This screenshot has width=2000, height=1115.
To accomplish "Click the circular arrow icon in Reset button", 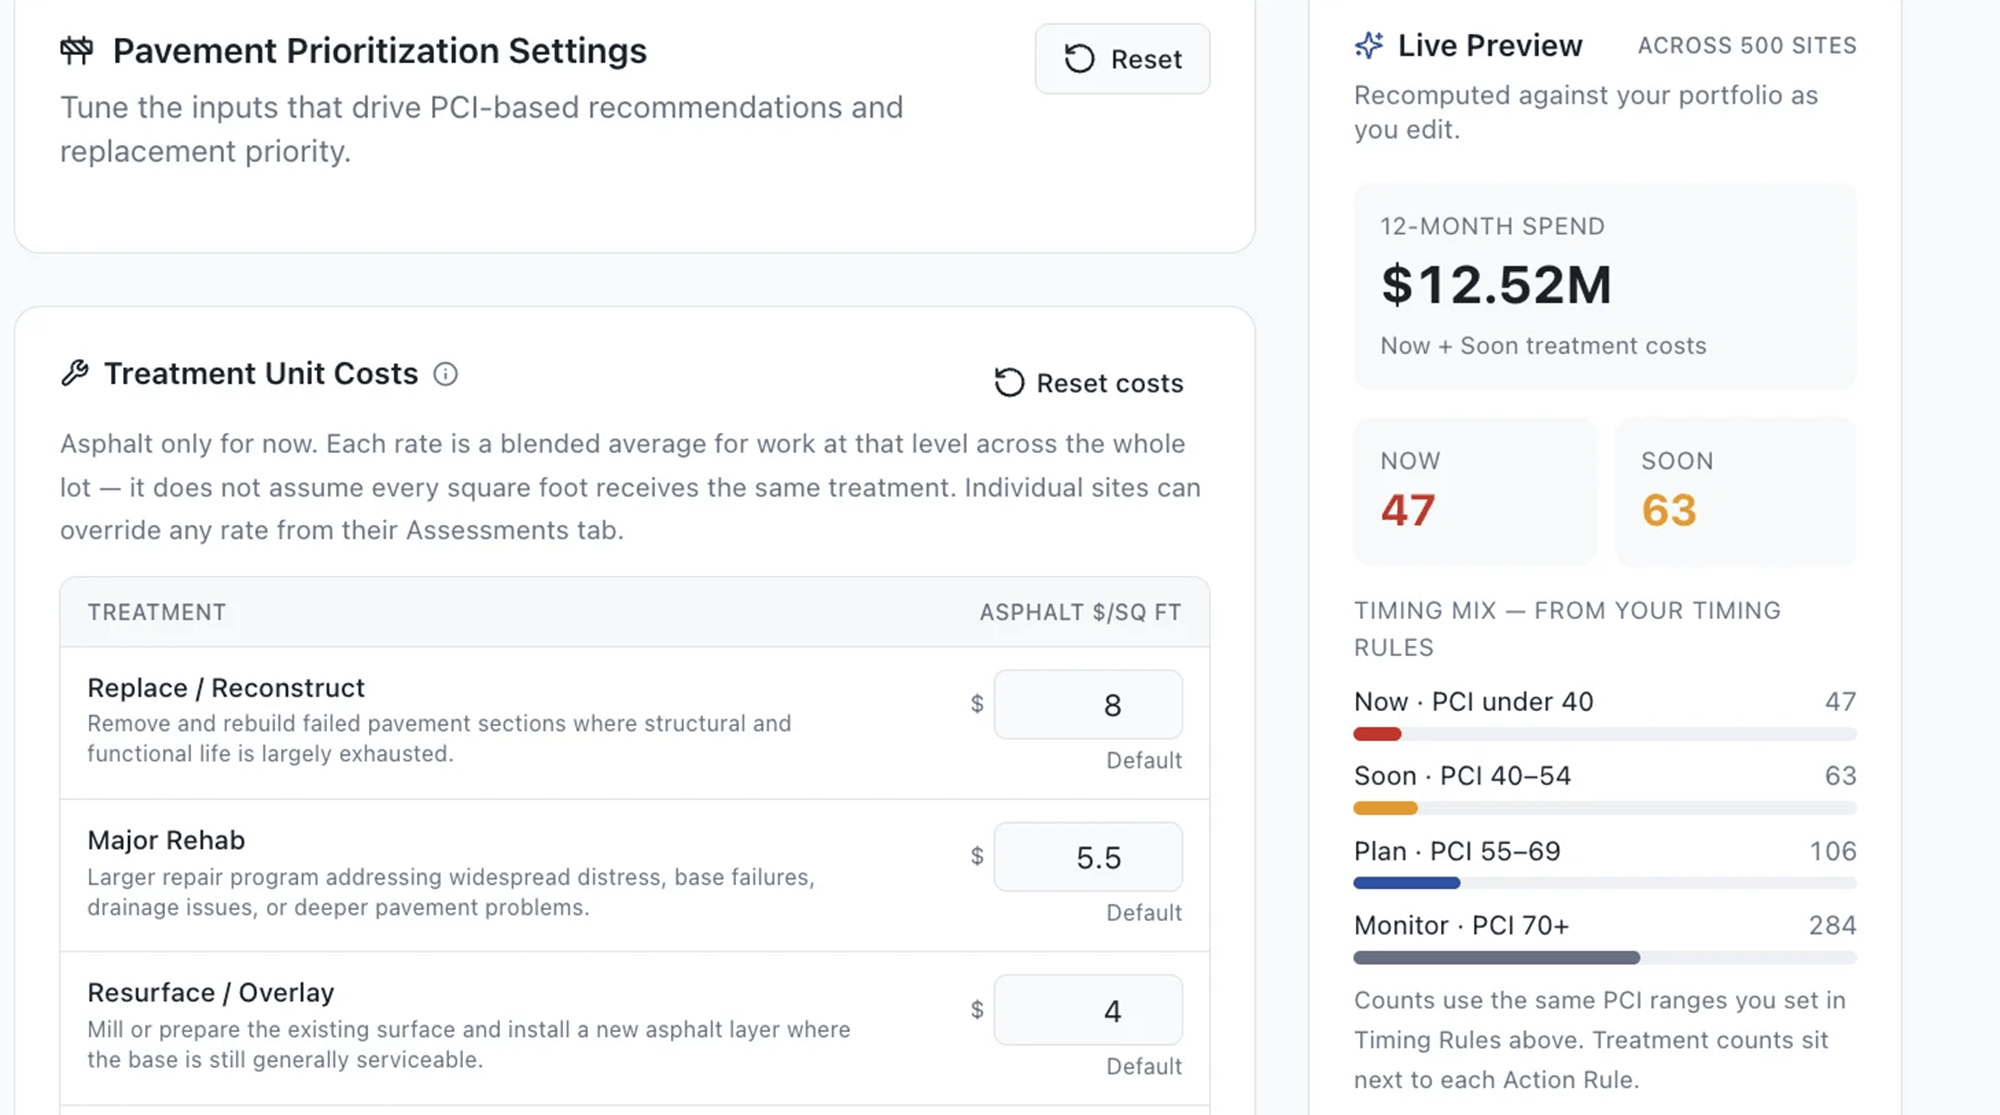I will coord(1079,59).
